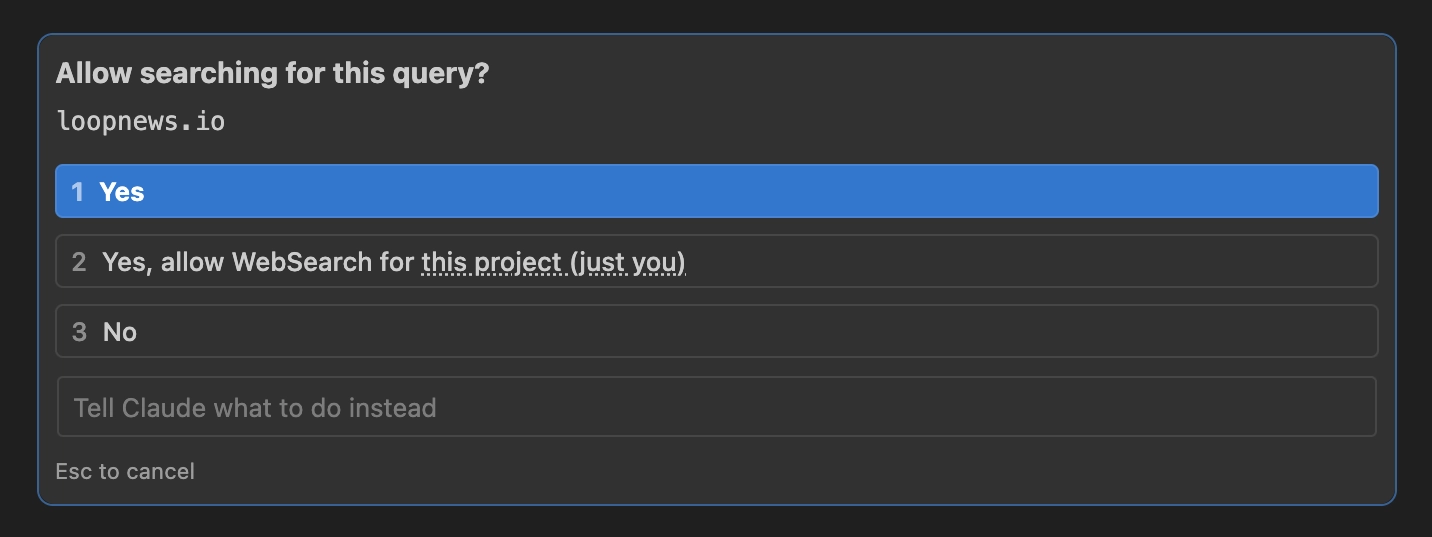This screenshot has height=537, width=1432.
Task: Click the dark background above the dialog
Action: click(x=716, y=15)
